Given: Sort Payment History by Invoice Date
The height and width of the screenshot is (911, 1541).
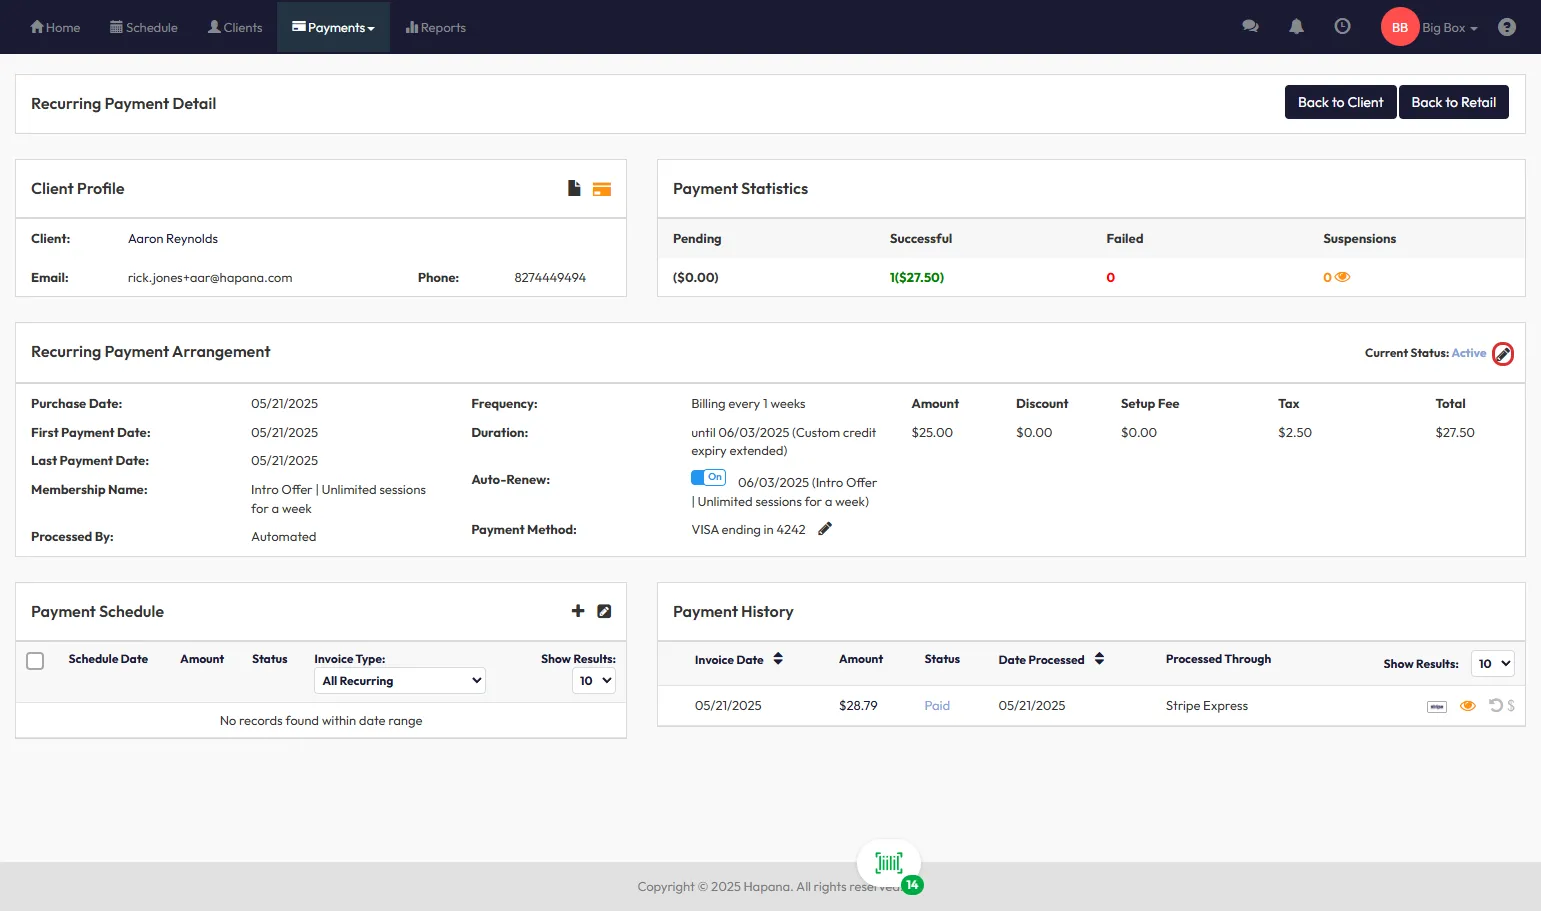Looking at the screenshot, I should 778,659.
